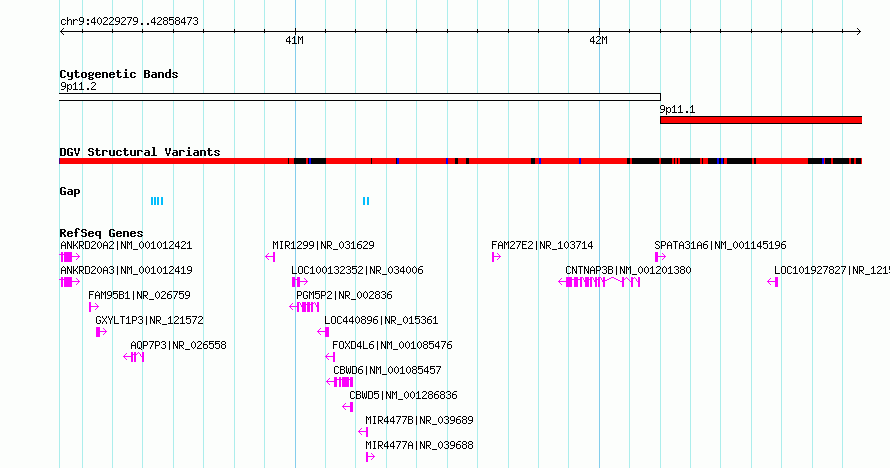Click the second gap marker pair

tap(366, 201)
